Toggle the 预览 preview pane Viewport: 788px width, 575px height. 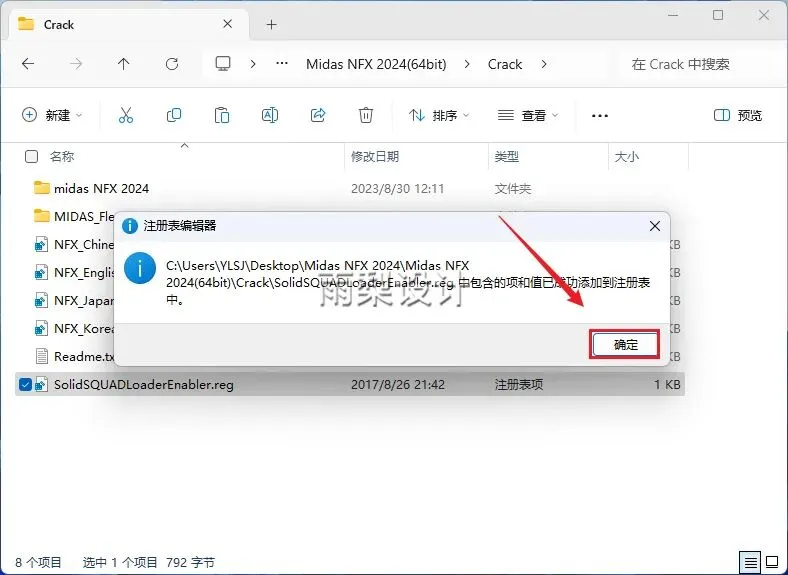point(738,115)
